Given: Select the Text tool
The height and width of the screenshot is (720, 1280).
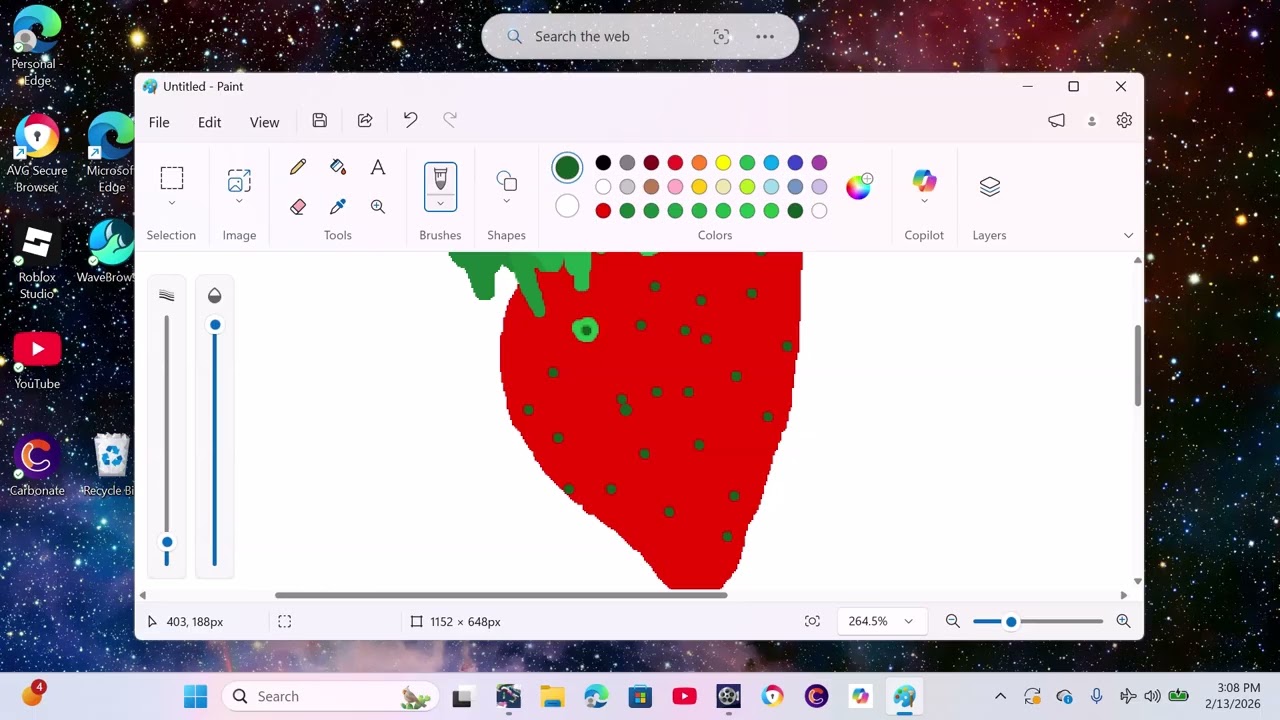Looking at the screenshot, I should 378,167.
